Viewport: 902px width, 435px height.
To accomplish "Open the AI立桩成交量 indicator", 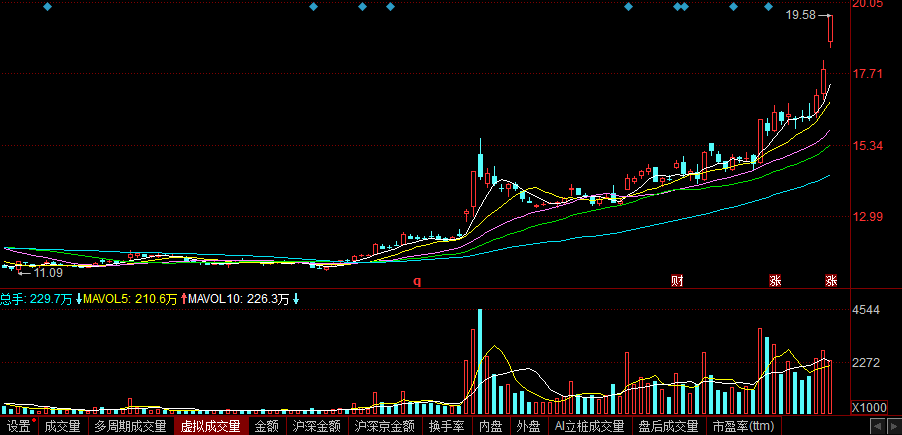I will point(590,427).
